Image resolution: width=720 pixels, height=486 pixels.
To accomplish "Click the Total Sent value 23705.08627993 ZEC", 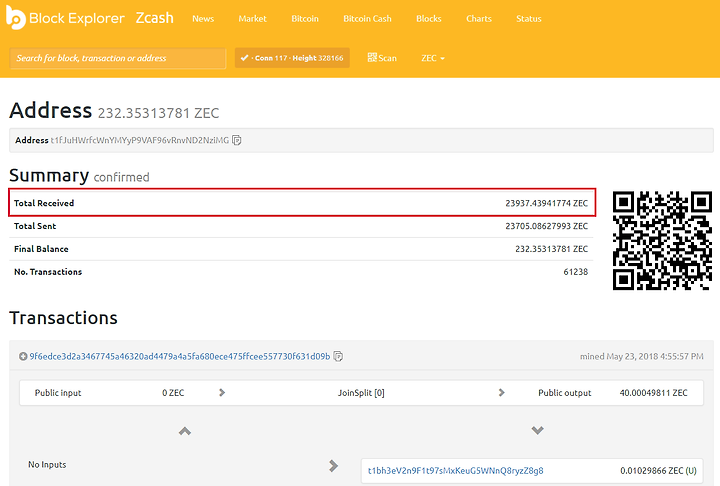I will 546,226.
